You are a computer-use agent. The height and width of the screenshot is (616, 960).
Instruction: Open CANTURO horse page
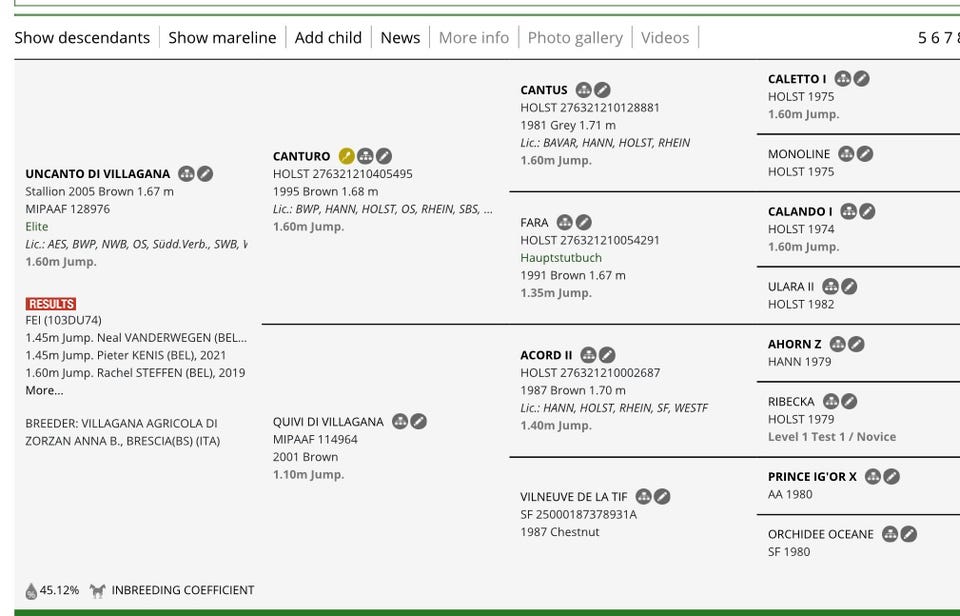[301, 156]
